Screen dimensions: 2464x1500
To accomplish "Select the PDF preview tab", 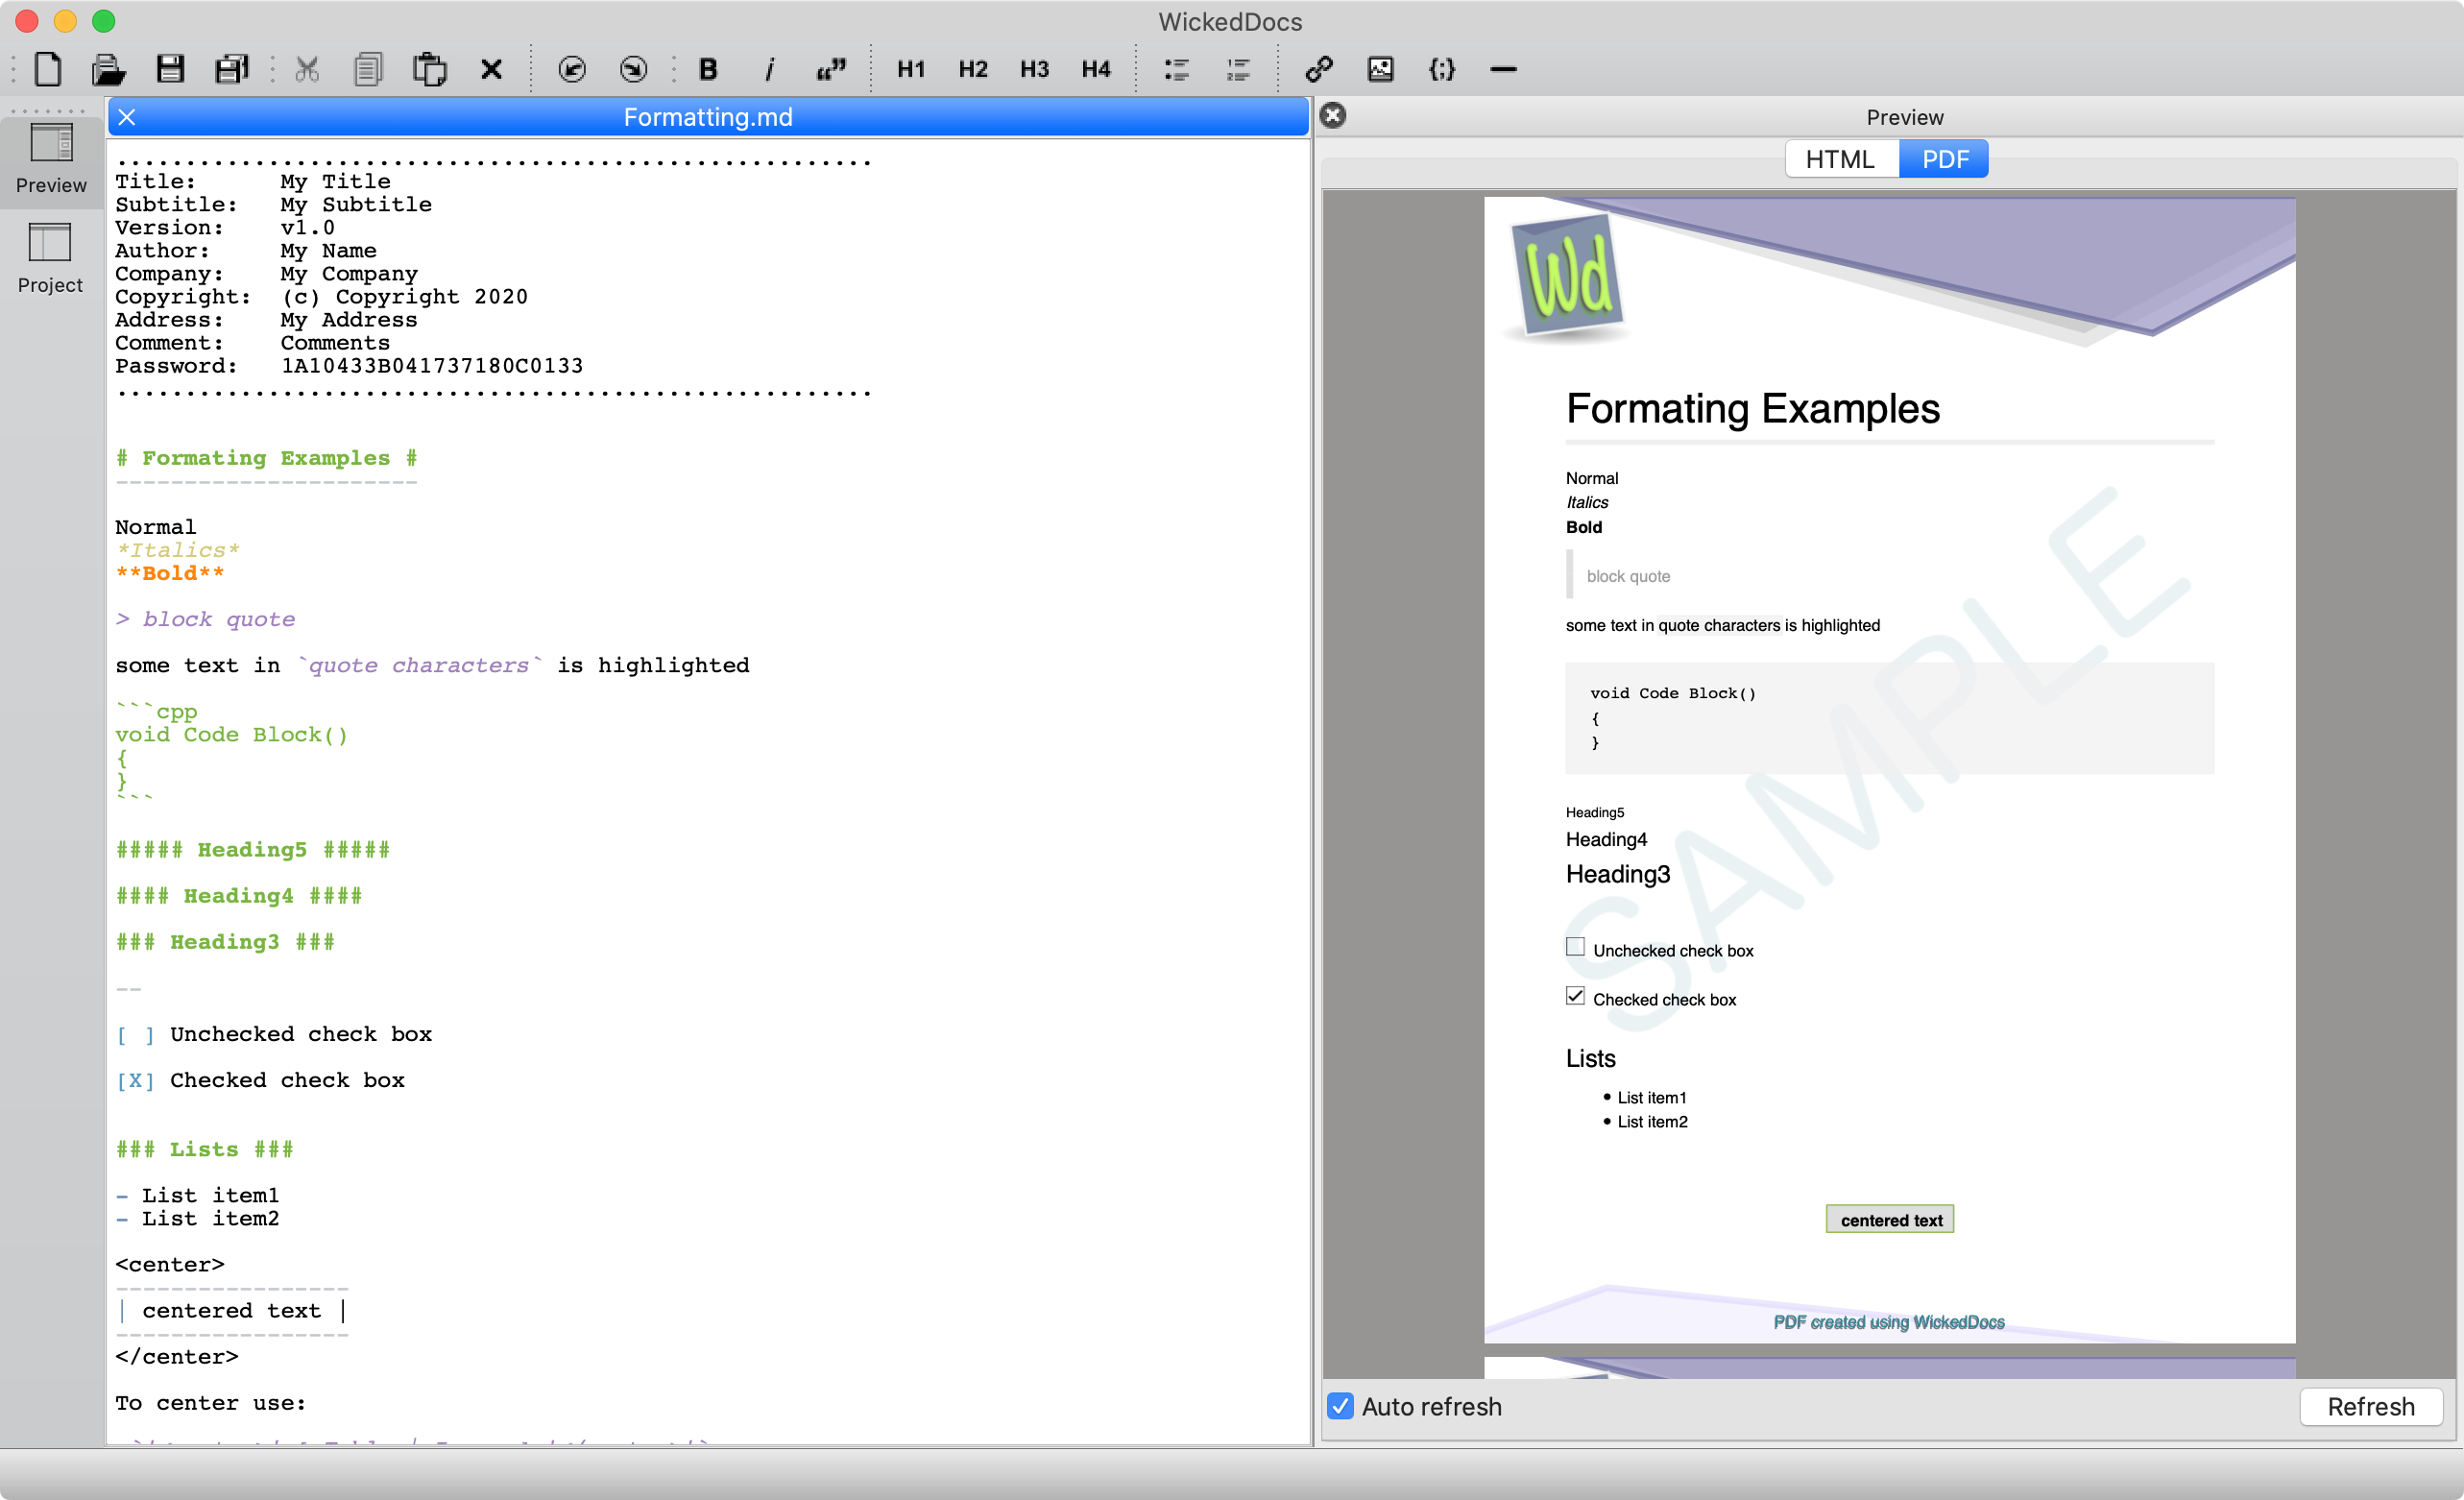I will point(1944,159).
